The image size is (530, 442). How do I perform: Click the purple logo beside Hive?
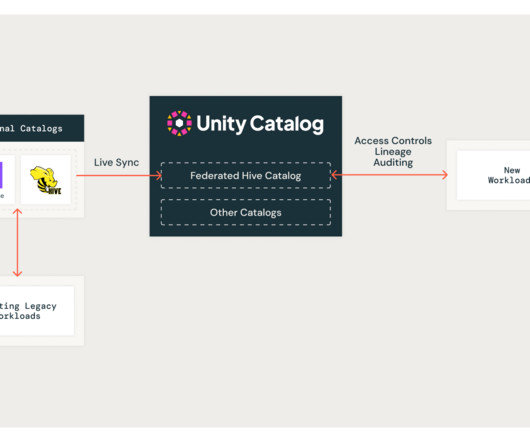1,175
